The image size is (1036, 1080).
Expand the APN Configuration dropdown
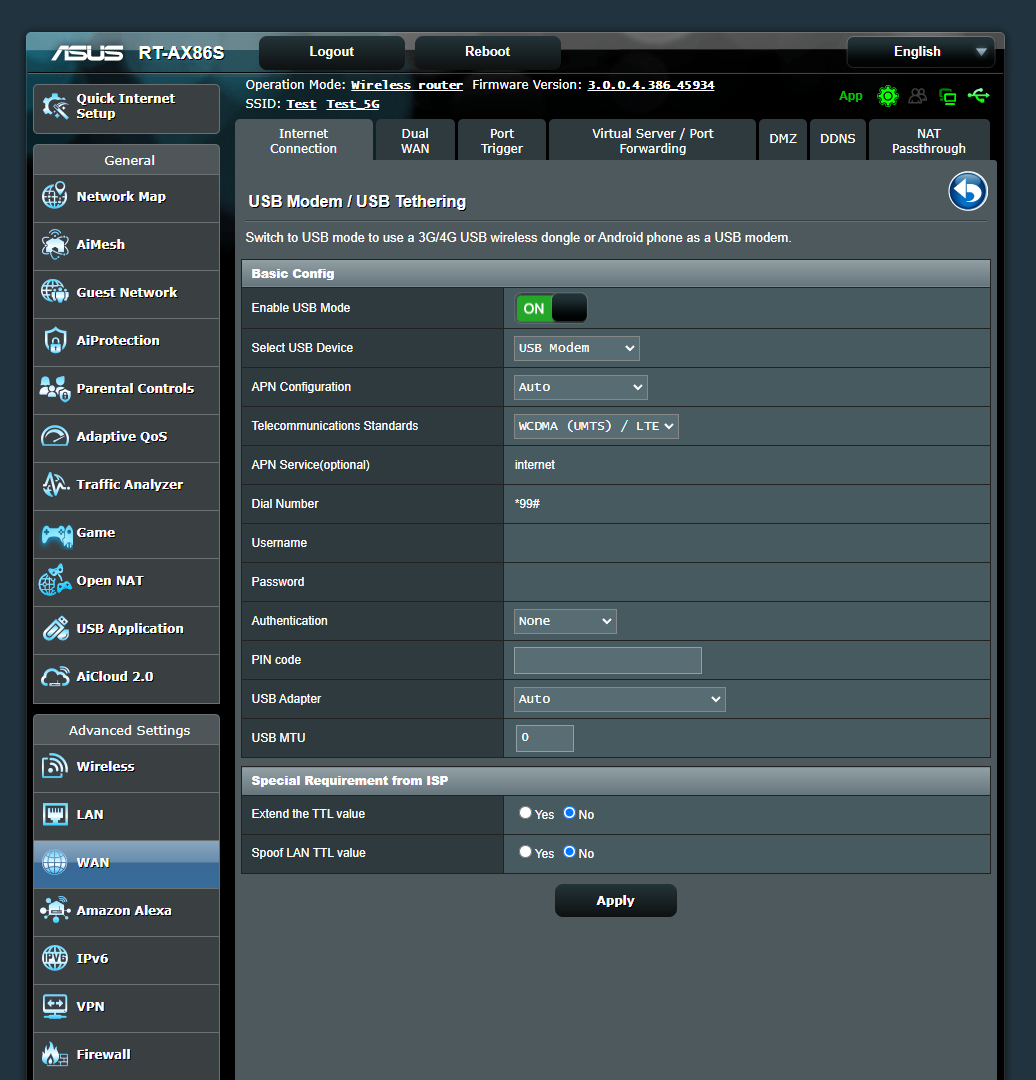click(580, 387)
